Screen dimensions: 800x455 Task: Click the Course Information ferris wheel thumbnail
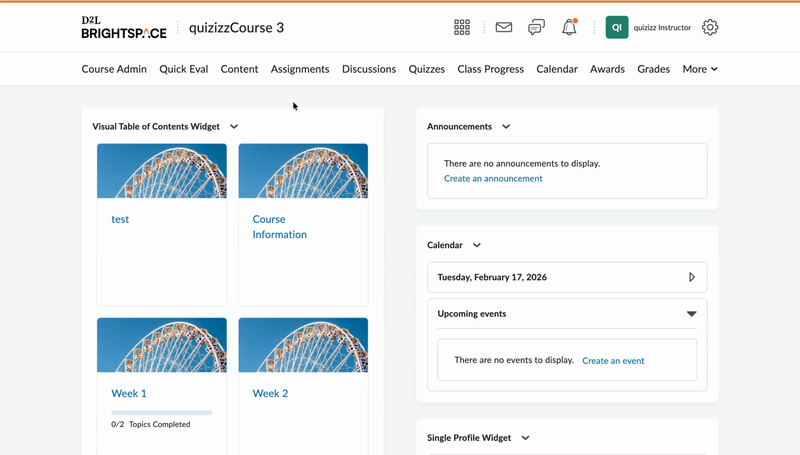pos(303,171)
